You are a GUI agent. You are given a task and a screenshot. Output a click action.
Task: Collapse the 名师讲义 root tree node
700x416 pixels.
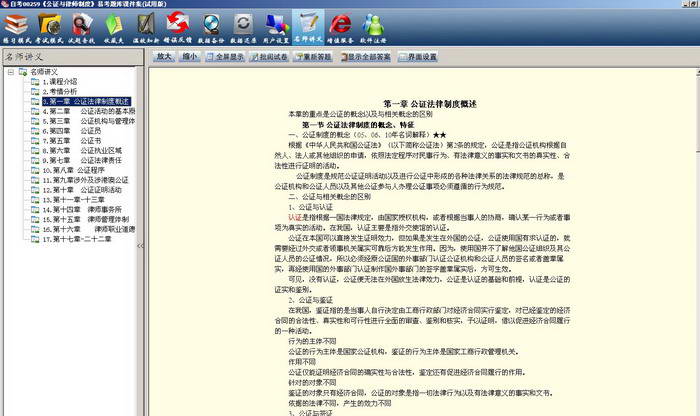pos(11,72)
